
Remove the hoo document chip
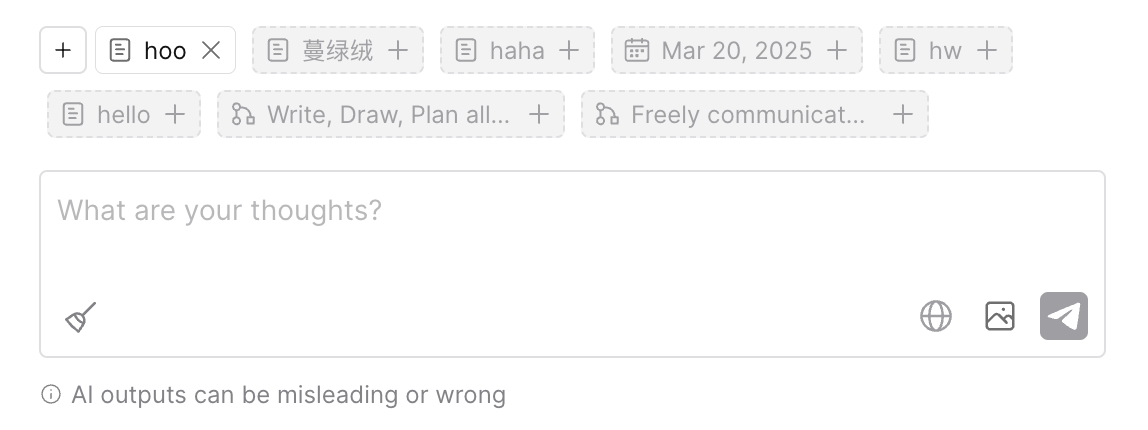(x=211, y=50)
